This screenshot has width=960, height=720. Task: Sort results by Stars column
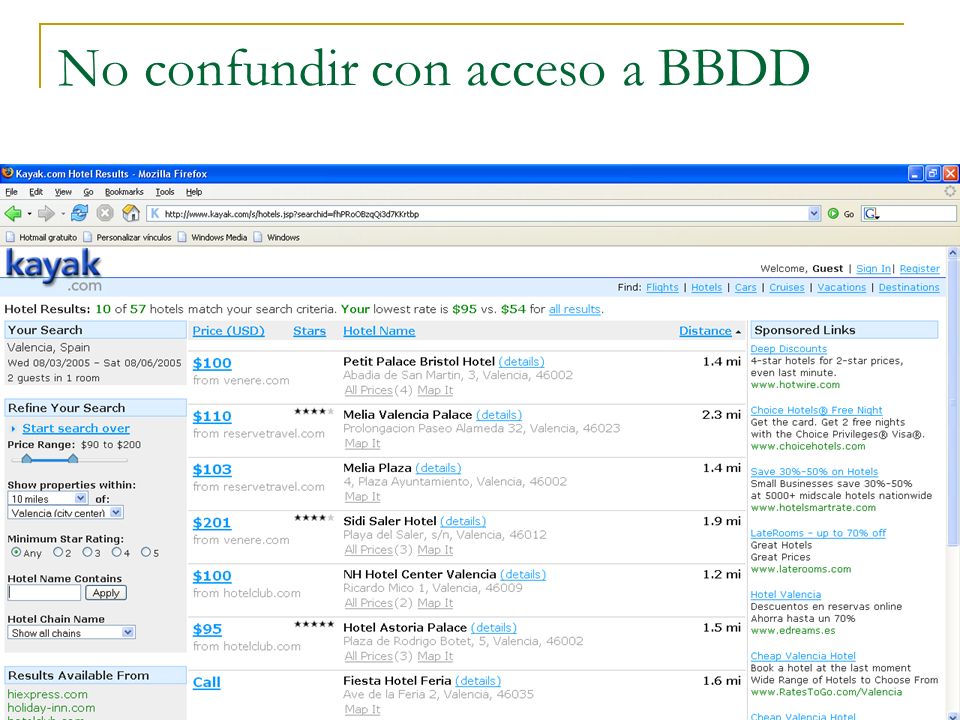309,331
